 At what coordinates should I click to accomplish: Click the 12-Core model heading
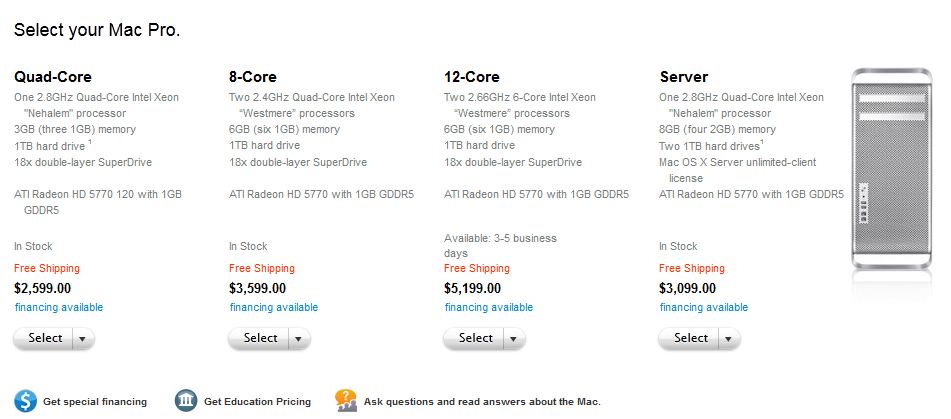(x=472, y=77)
